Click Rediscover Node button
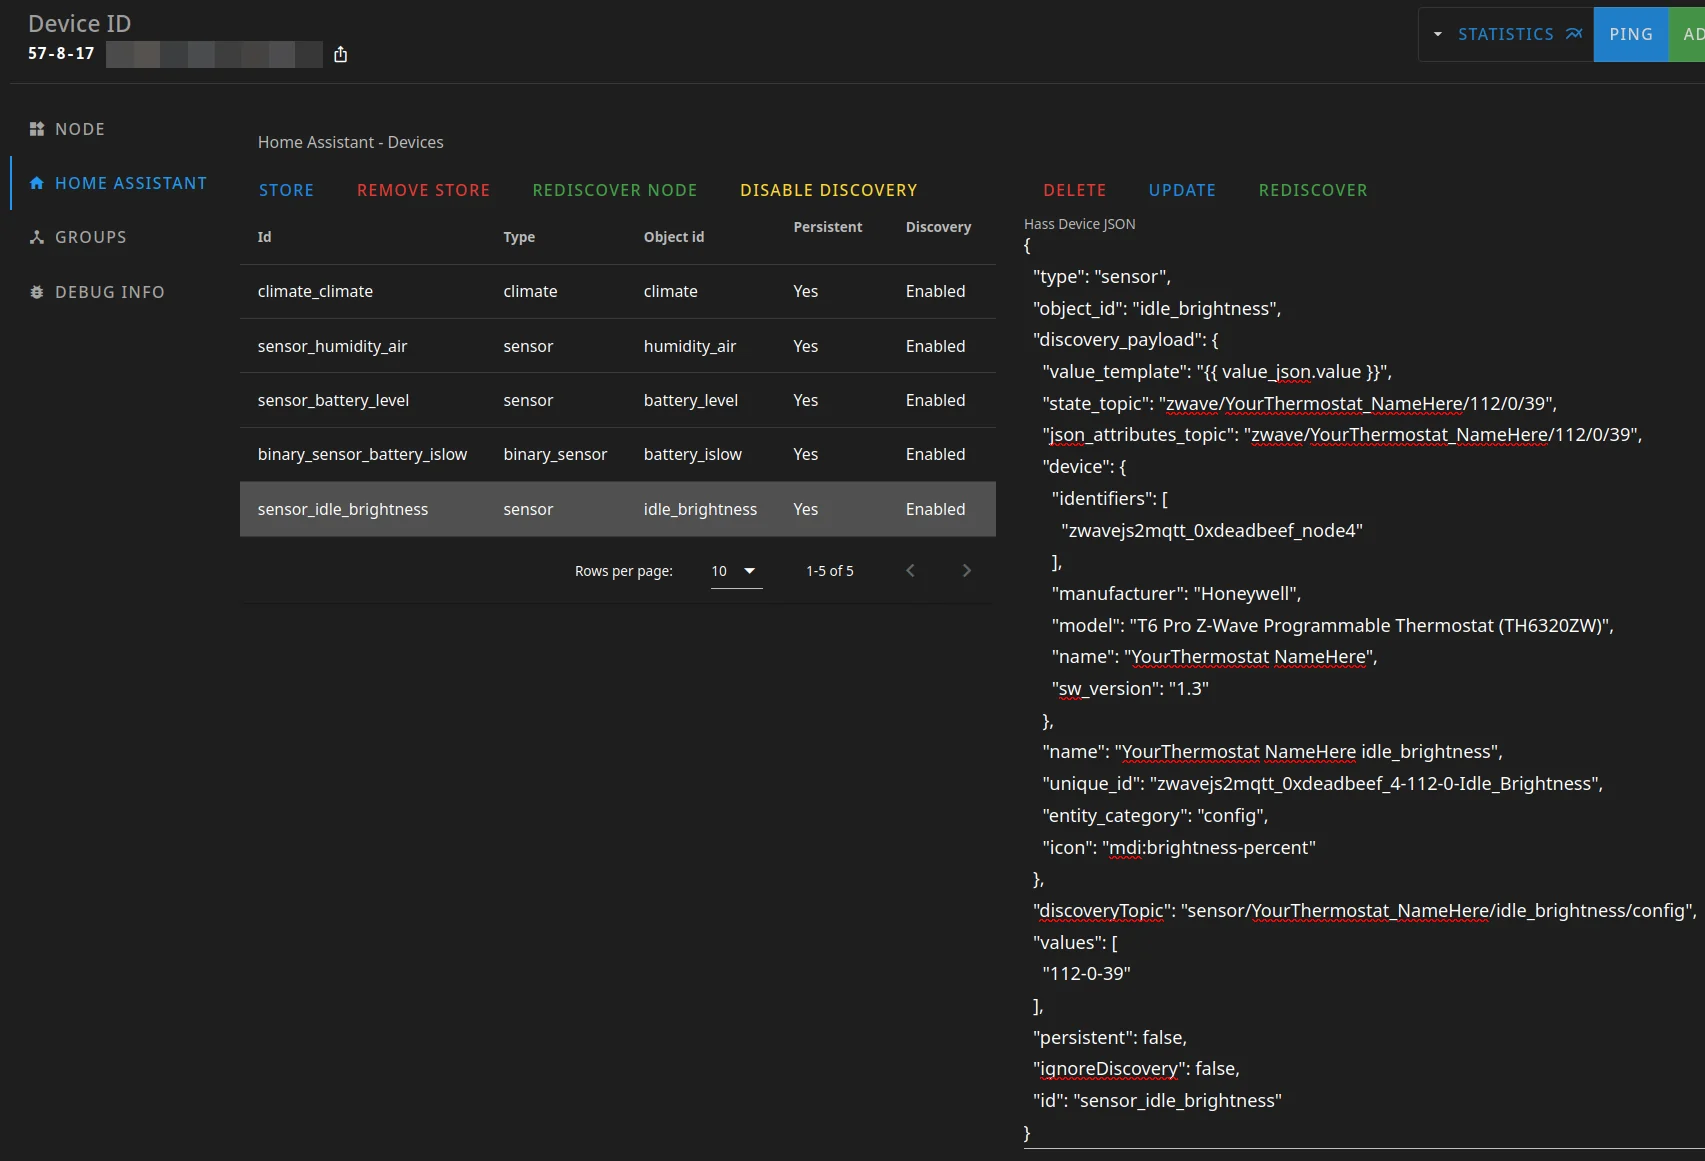The width and height of the screenshot is (1705, 1161). click(614, 190)
